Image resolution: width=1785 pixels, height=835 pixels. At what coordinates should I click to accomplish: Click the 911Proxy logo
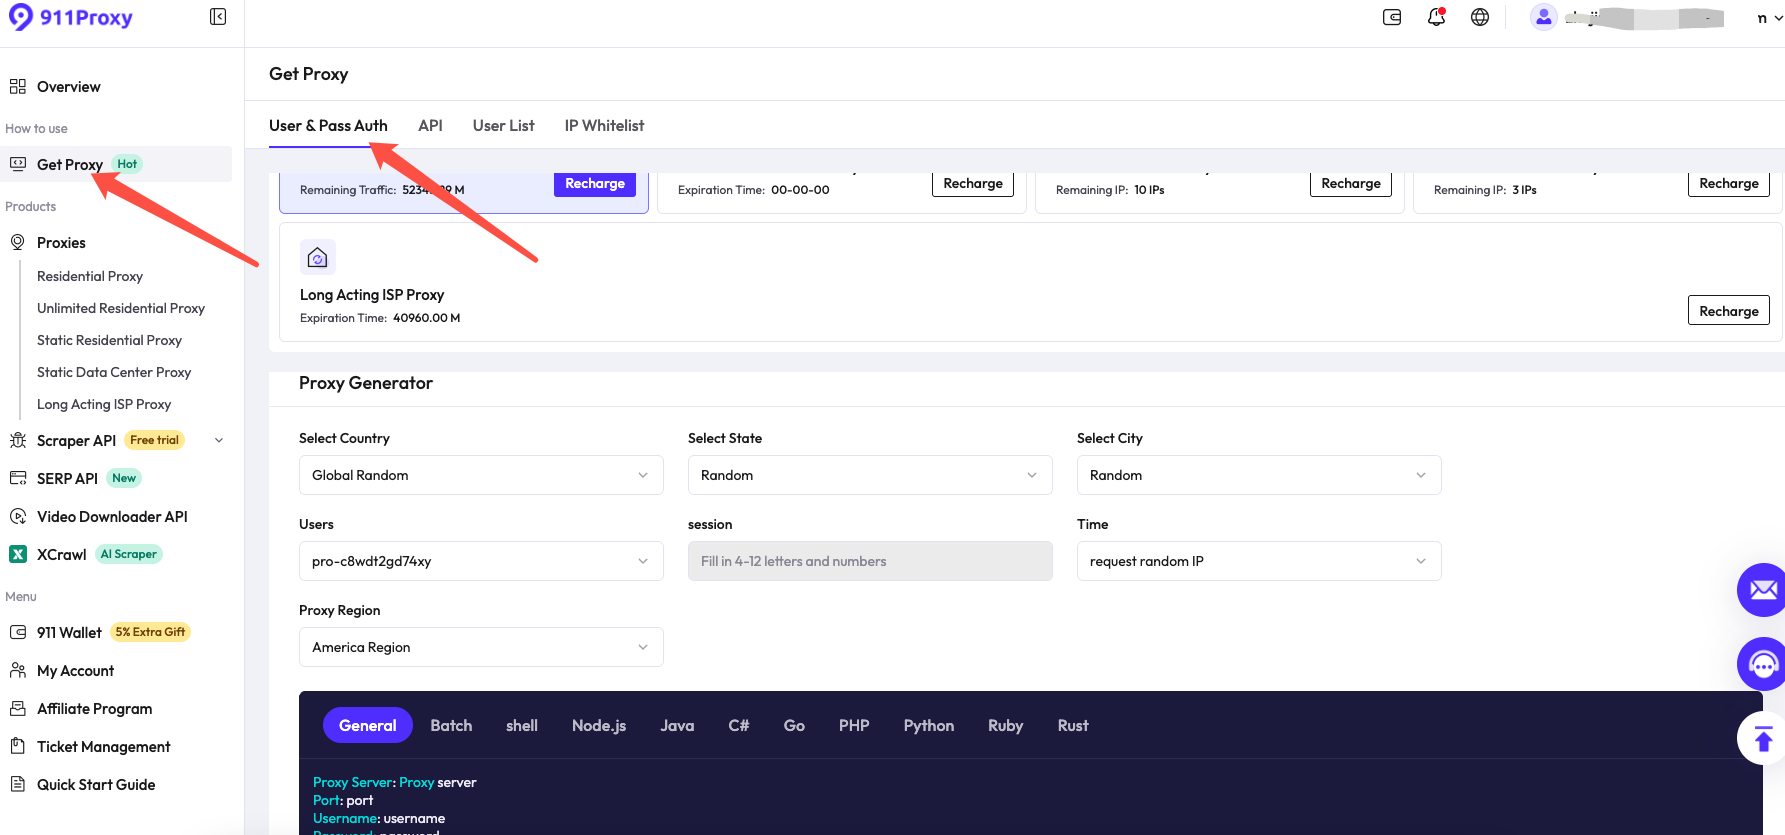pos(70,17)
